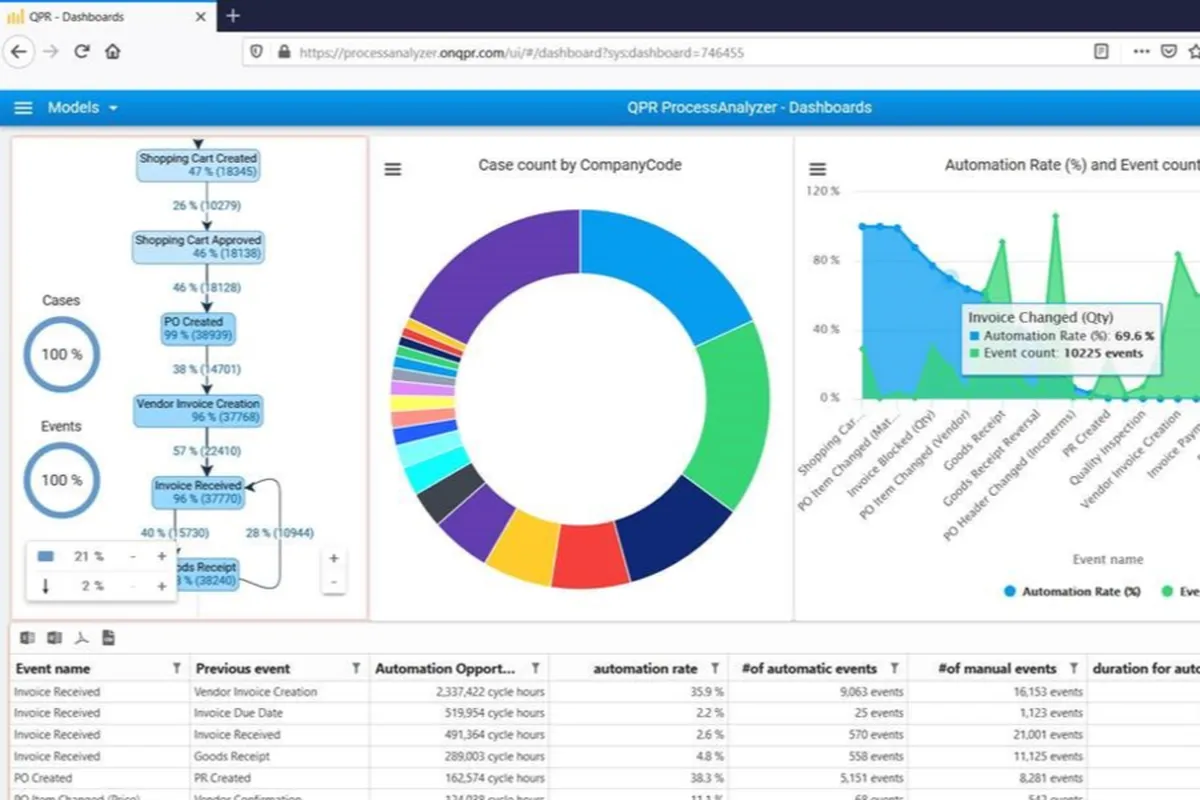Export the table with the leftmost Excel icon
Screen dimensions: 1200x800
coord(27,638)
